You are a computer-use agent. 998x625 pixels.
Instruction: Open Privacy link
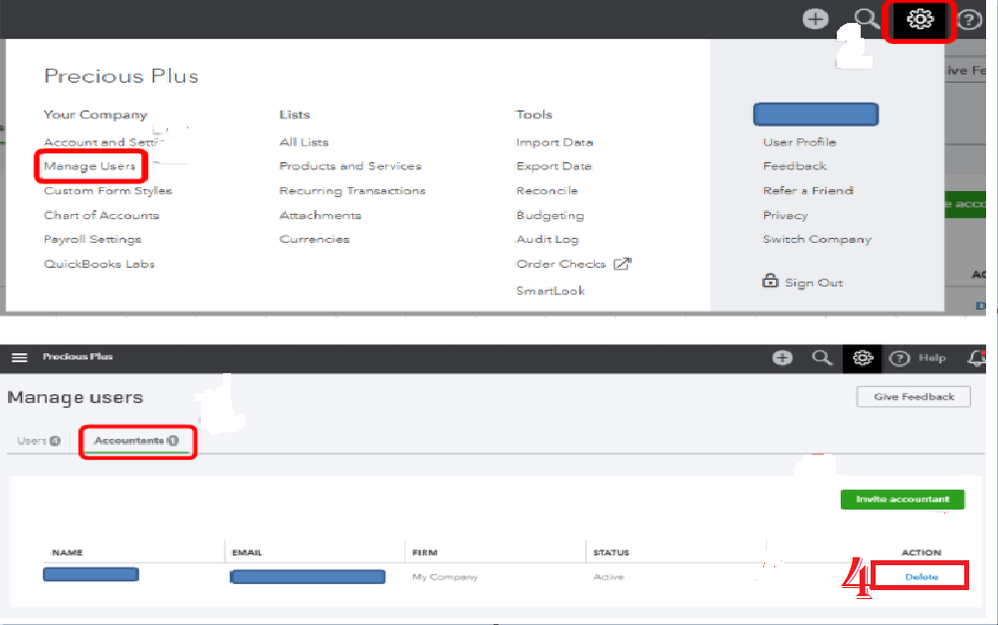pos(785,215)
